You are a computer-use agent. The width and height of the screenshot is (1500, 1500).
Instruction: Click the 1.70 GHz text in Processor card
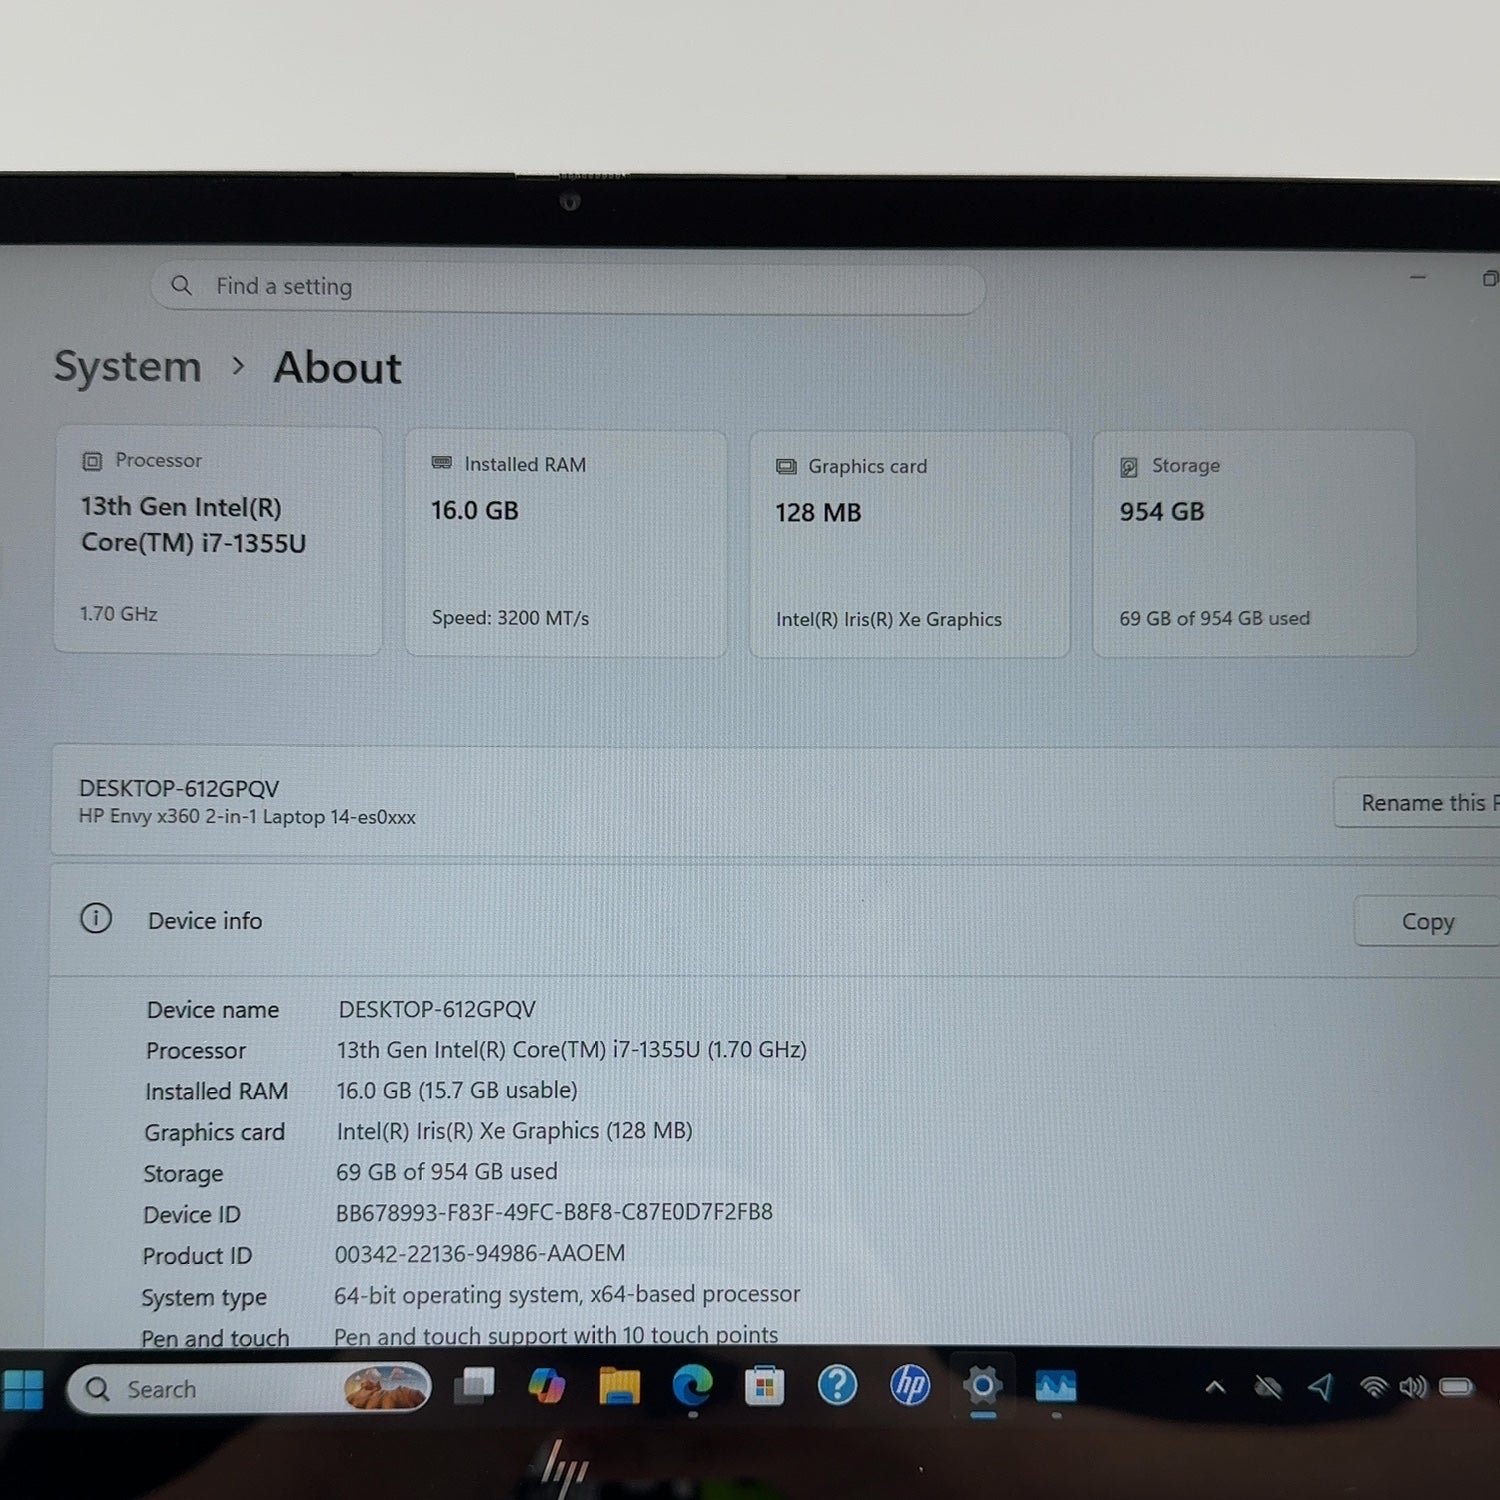(x=119, y=614)
